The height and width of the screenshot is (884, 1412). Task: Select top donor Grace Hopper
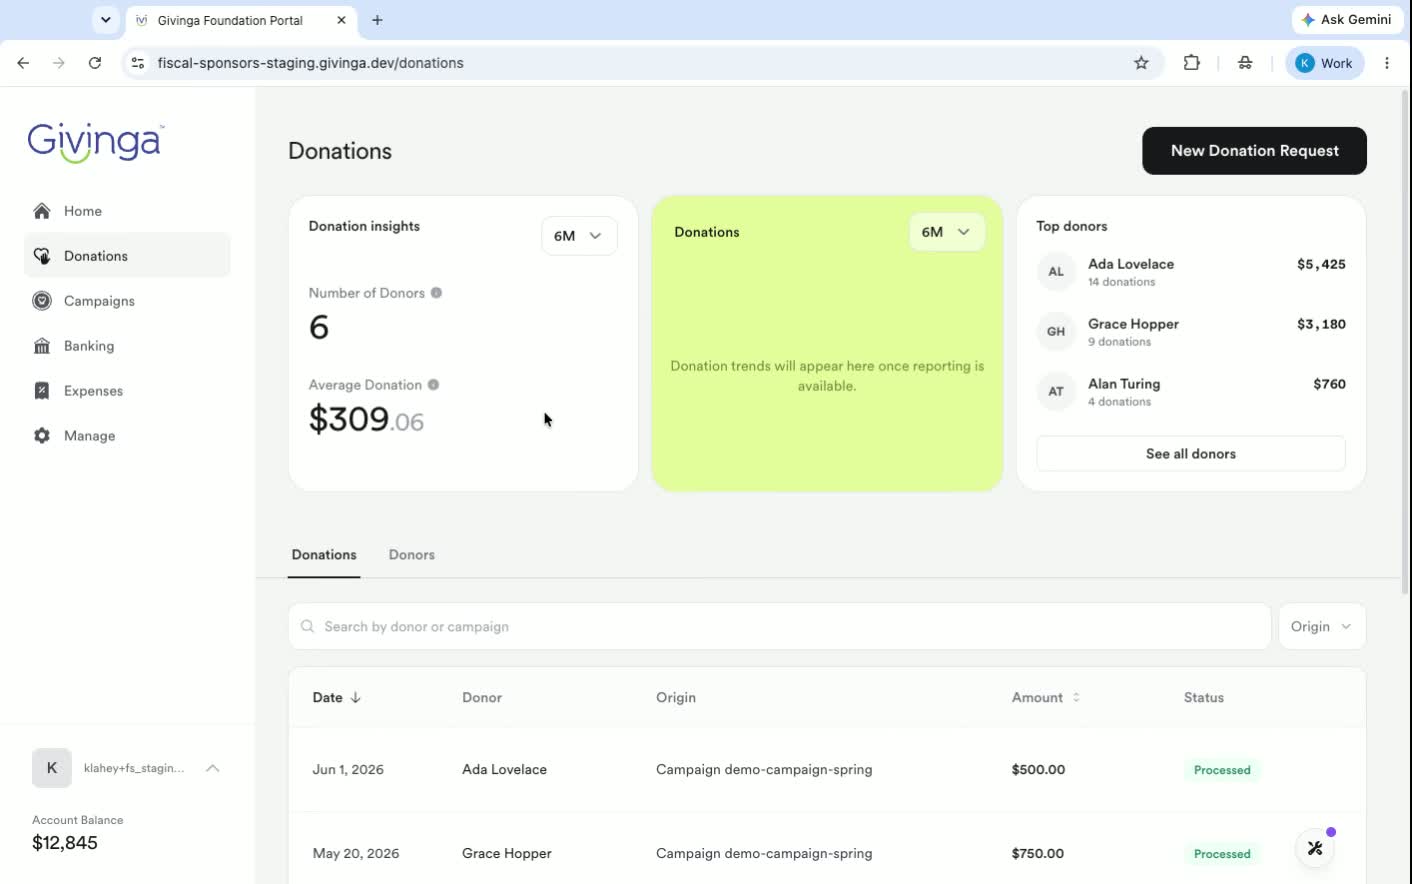(x=1191, y=332)
